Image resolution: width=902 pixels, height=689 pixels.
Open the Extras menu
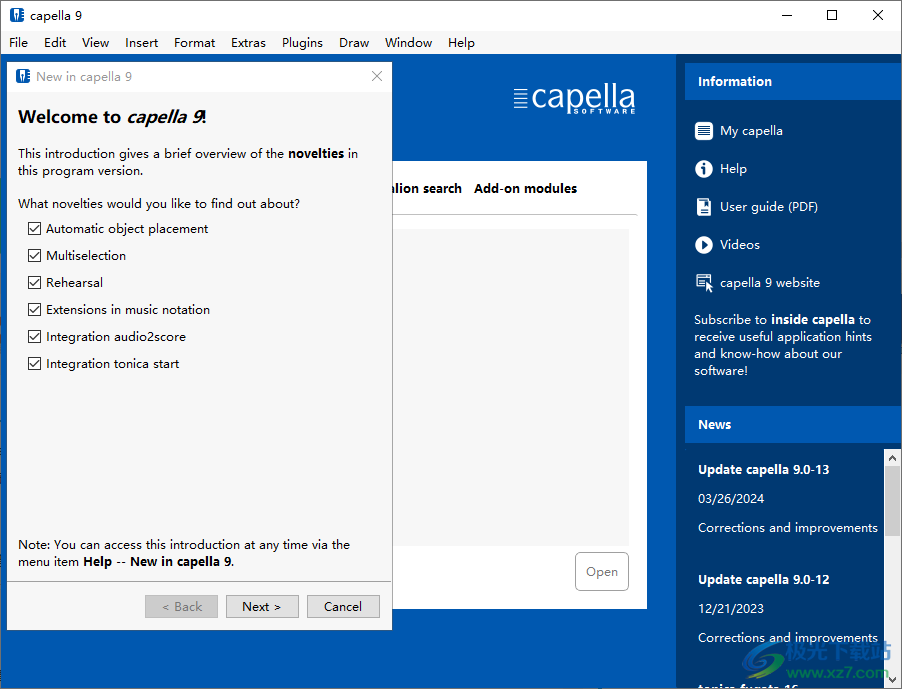pos(247,42)
